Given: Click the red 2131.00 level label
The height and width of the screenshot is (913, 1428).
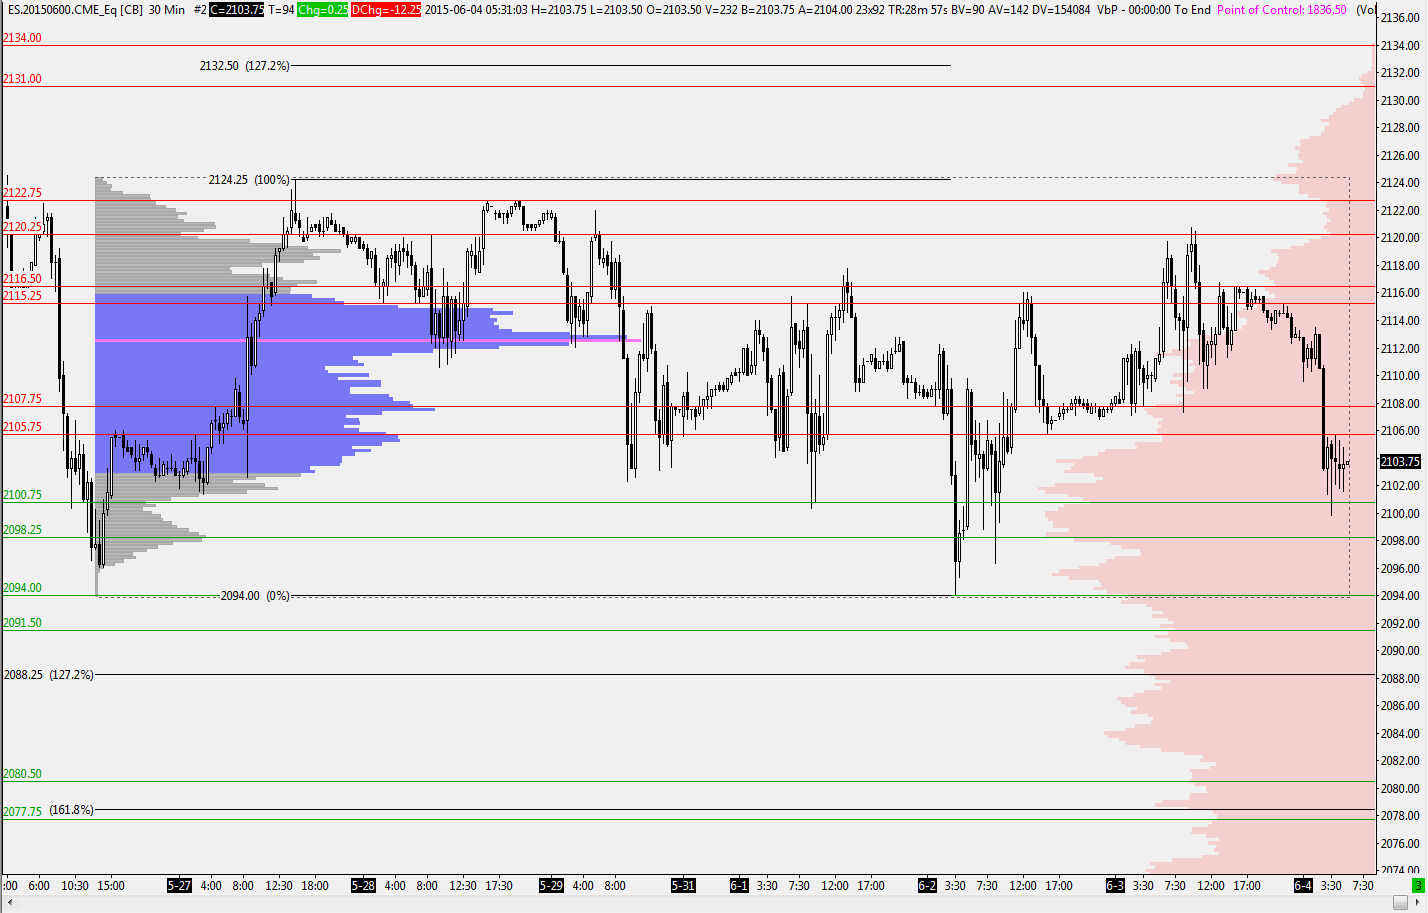Looking at the screenshot, I should tap(22, 79).
